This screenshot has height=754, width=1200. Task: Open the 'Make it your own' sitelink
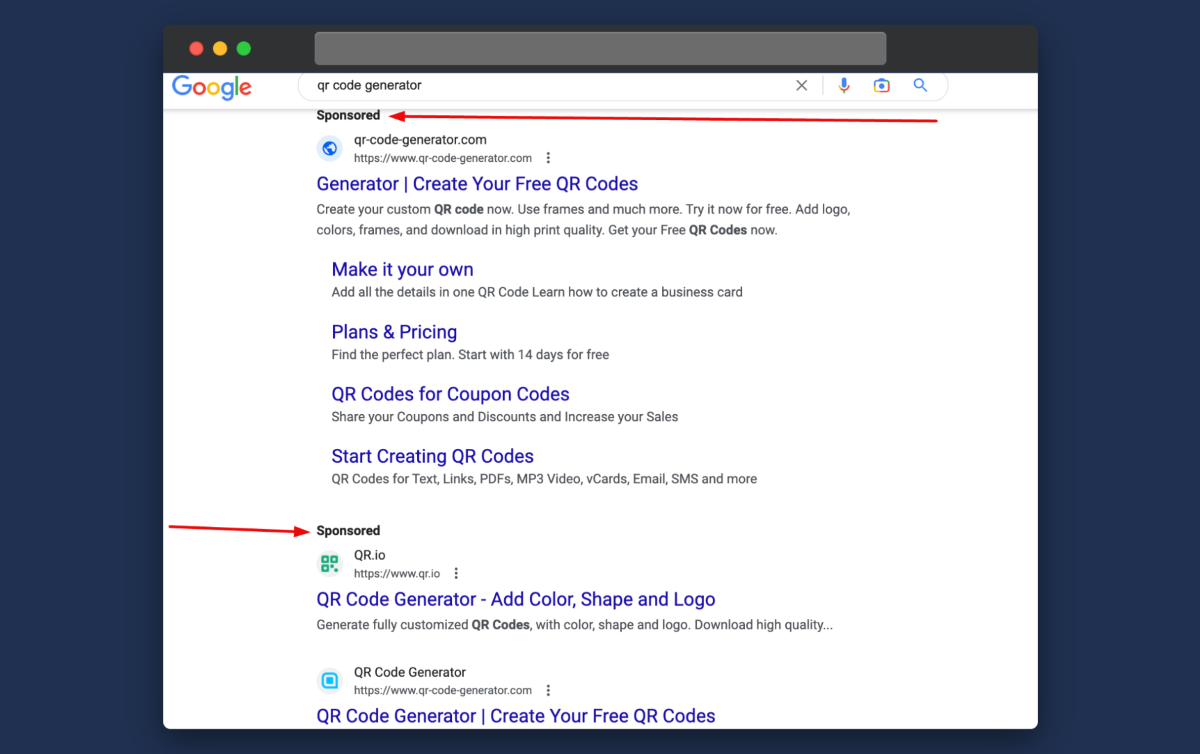coord(402,270)
